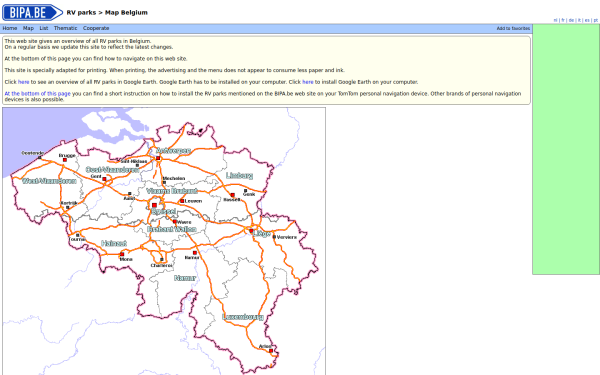Open the Thematic menu item

tap(65, 28)
